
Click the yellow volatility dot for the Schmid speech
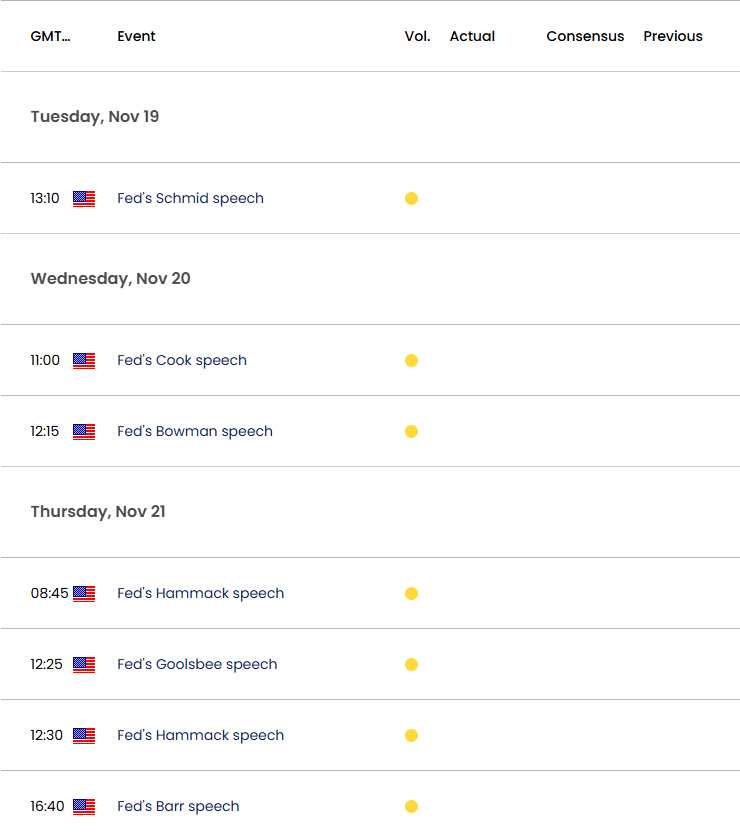pyautogui.click(x=411, y=199)
